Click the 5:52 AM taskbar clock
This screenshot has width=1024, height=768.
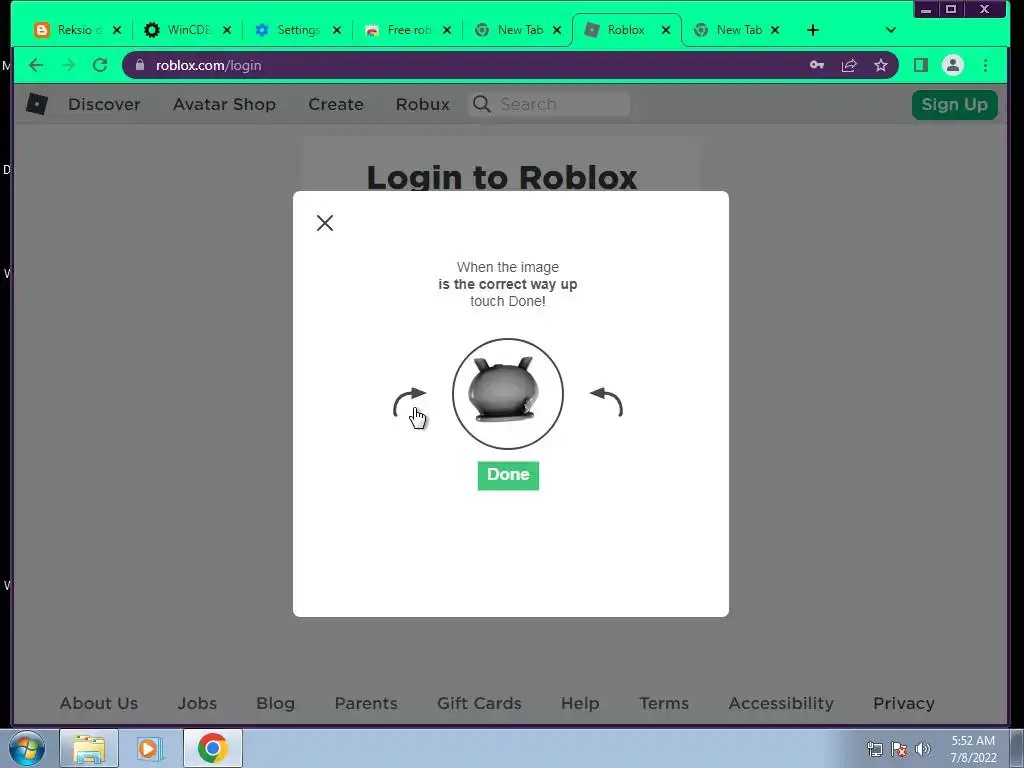click(x=973, y=749)
